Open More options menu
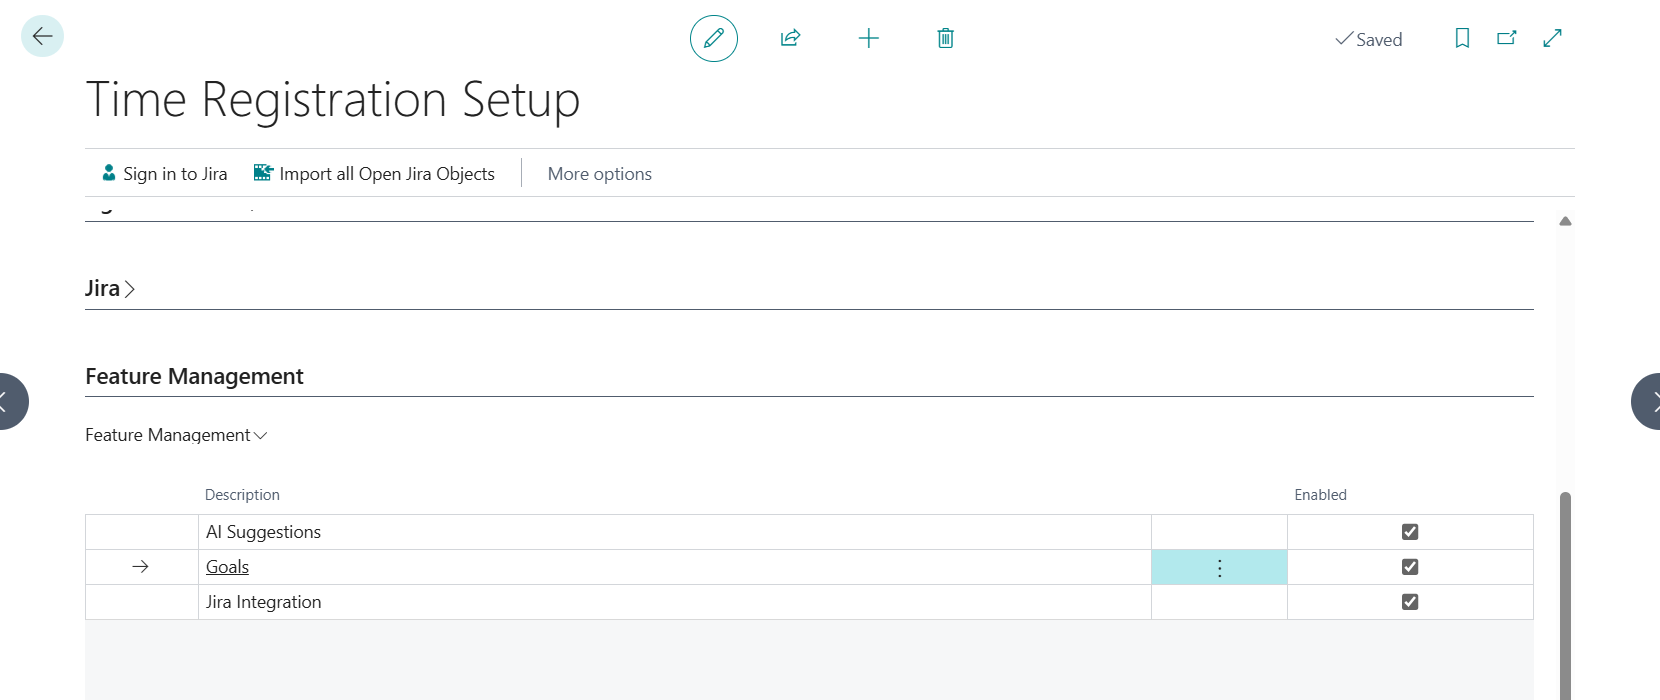Screen dimensions: 1660x700 click(599, 174)
